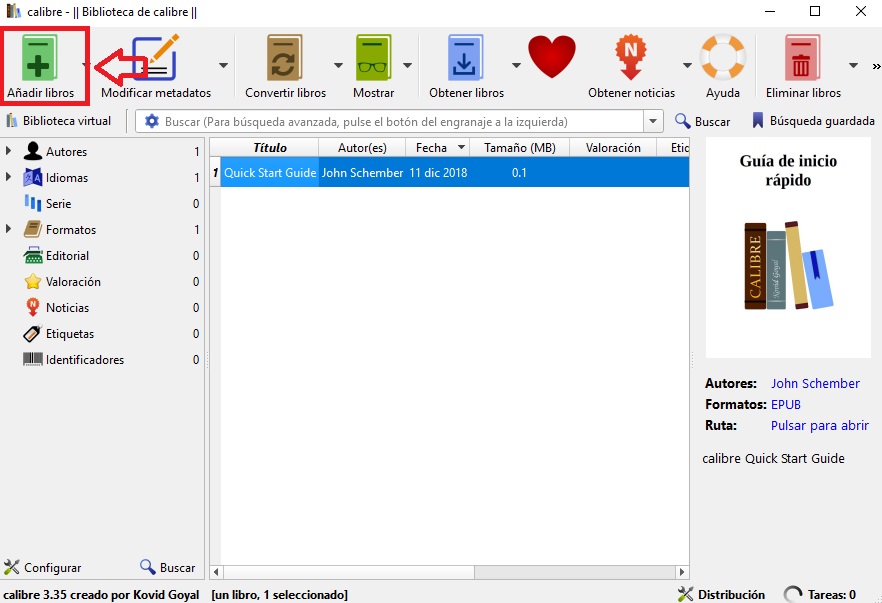Click the search gear advanced search icon
This screenshot has width=882, height=603.
tap(151, 122)
